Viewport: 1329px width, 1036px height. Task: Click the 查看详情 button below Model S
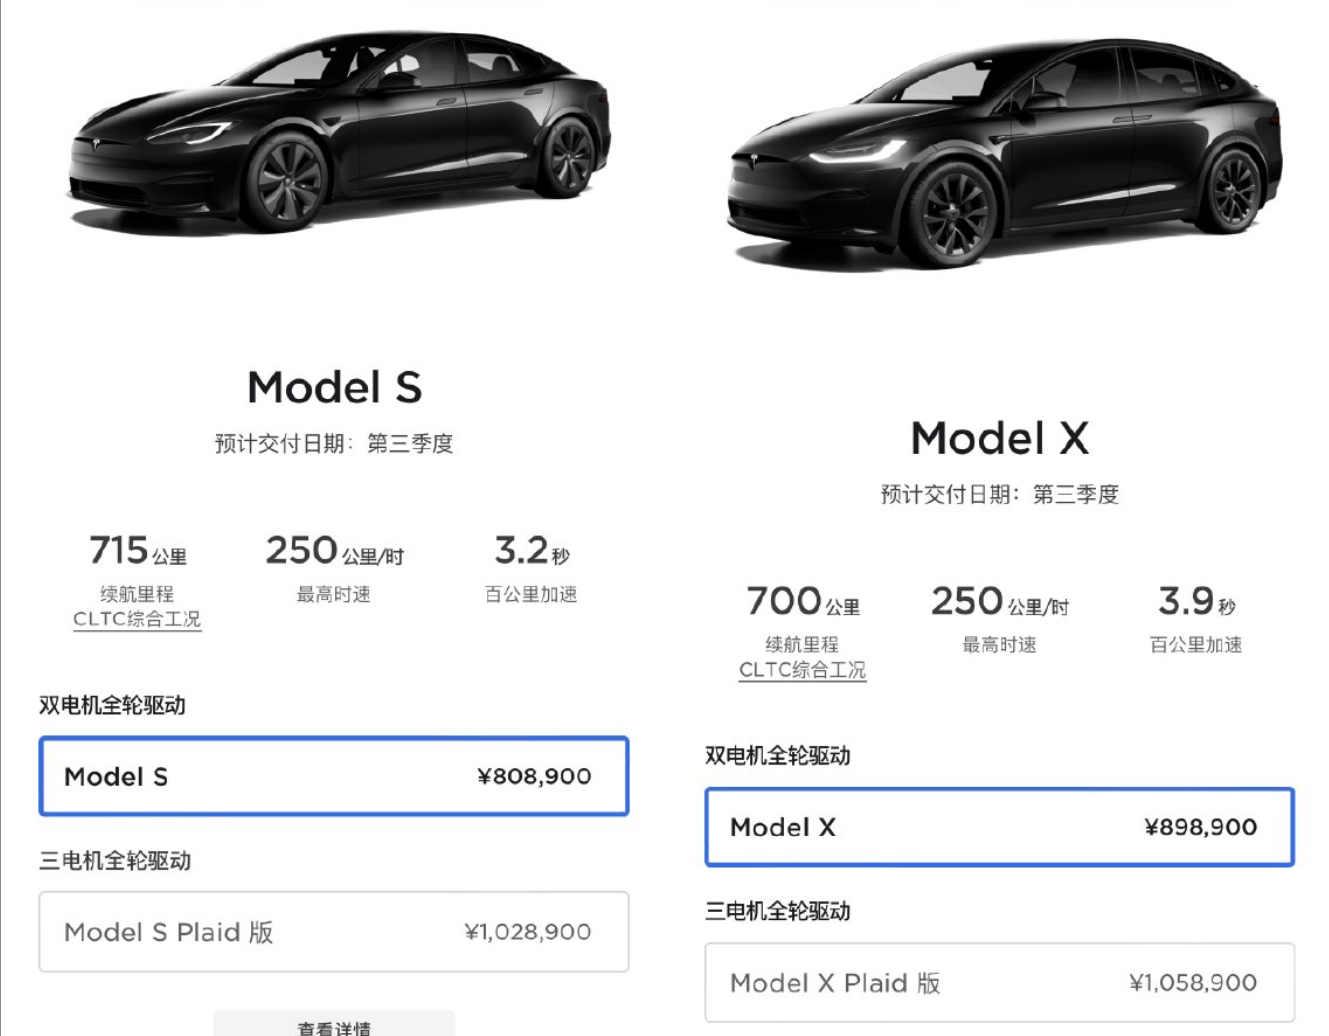pos(334,1024)
